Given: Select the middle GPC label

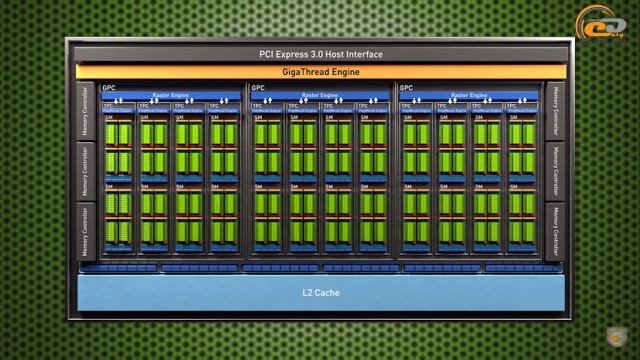Looking at the screenshot, I should click(x=258, y=88).
